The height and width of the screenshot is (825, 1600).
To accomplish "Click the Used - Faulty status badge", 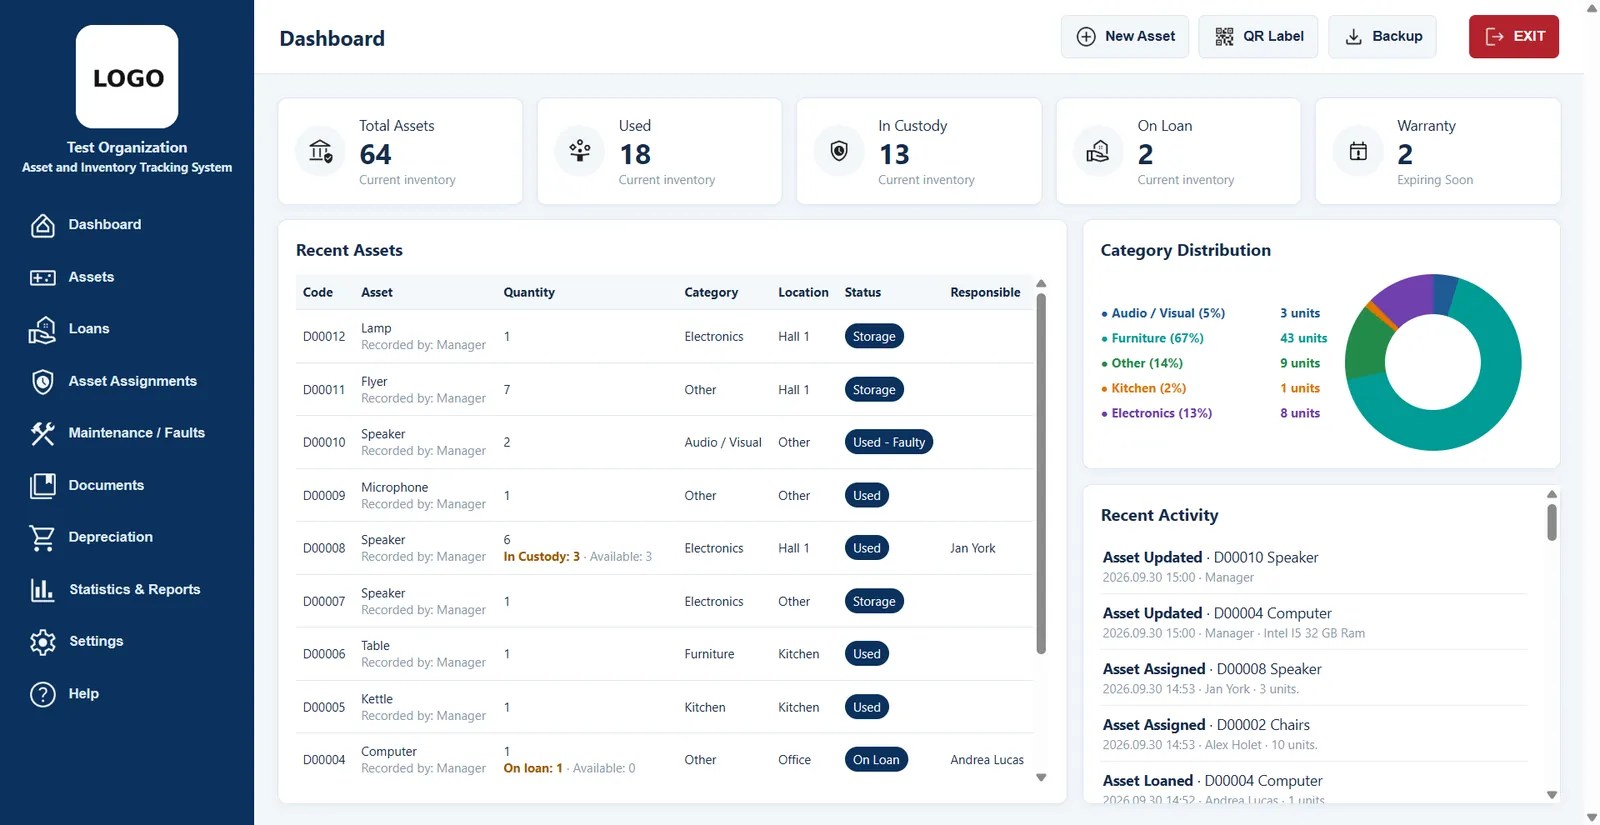I will [x=889, y=442].
